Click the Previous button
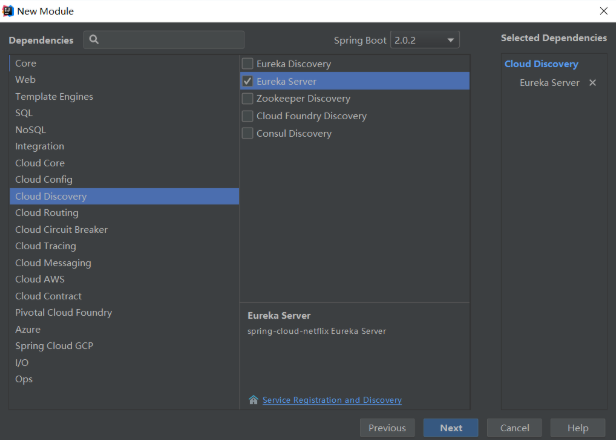This screenshot has height=440, width=616. (387, 428)
